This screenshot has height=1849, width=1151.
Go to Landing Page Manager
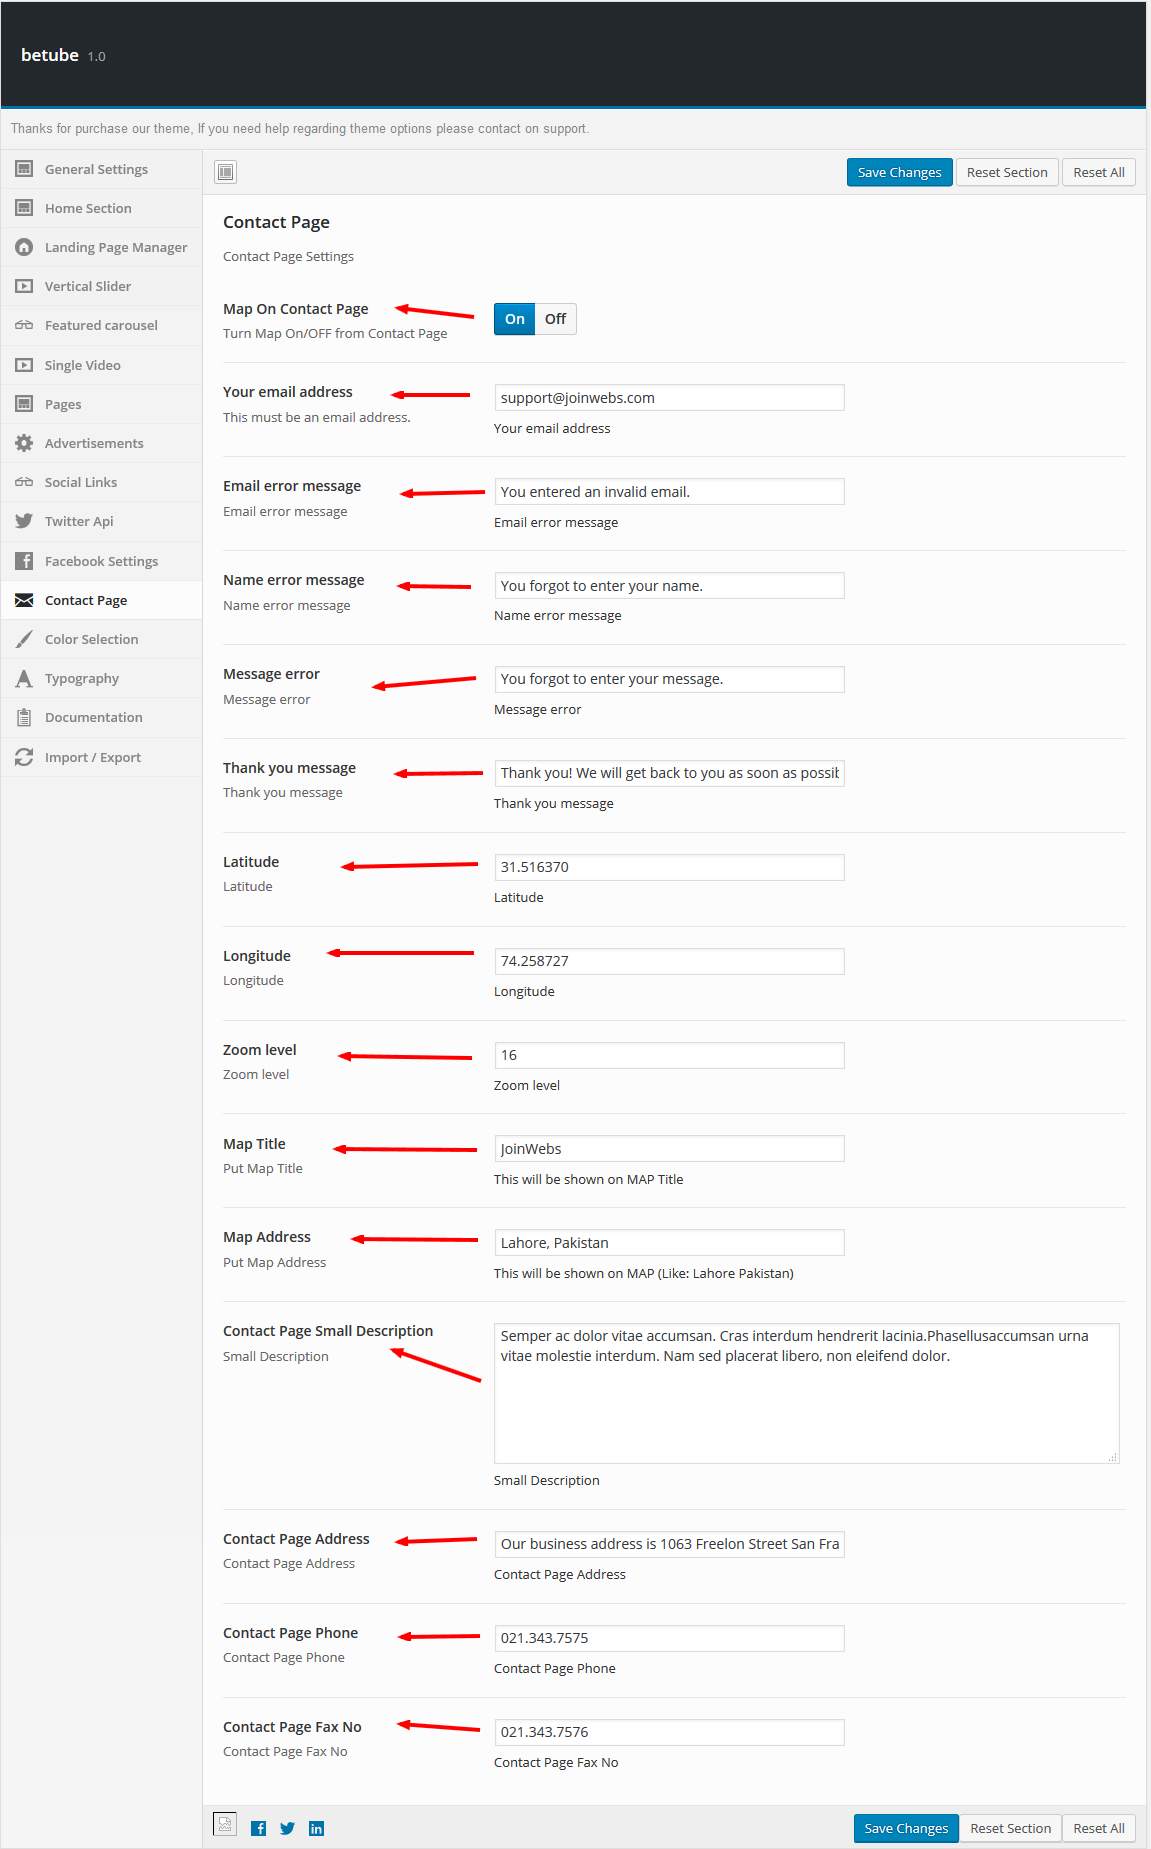101,247
